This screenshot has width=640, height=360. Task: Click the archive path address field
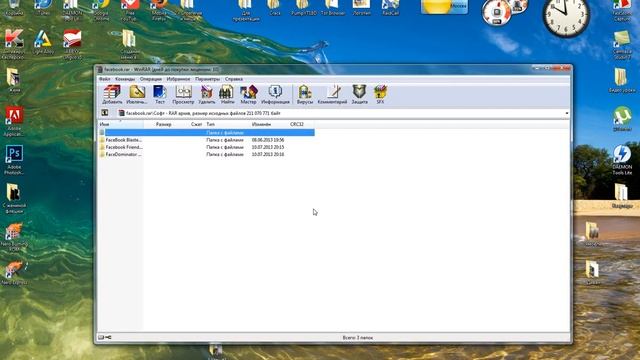(x=341, y=113)
